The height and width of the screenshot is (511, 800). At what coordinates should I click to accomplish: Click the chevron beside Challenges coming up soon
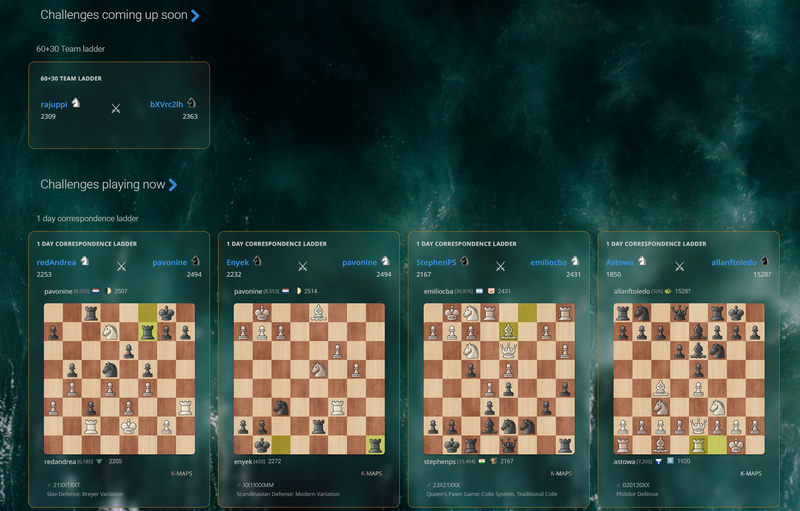(195, 16)
